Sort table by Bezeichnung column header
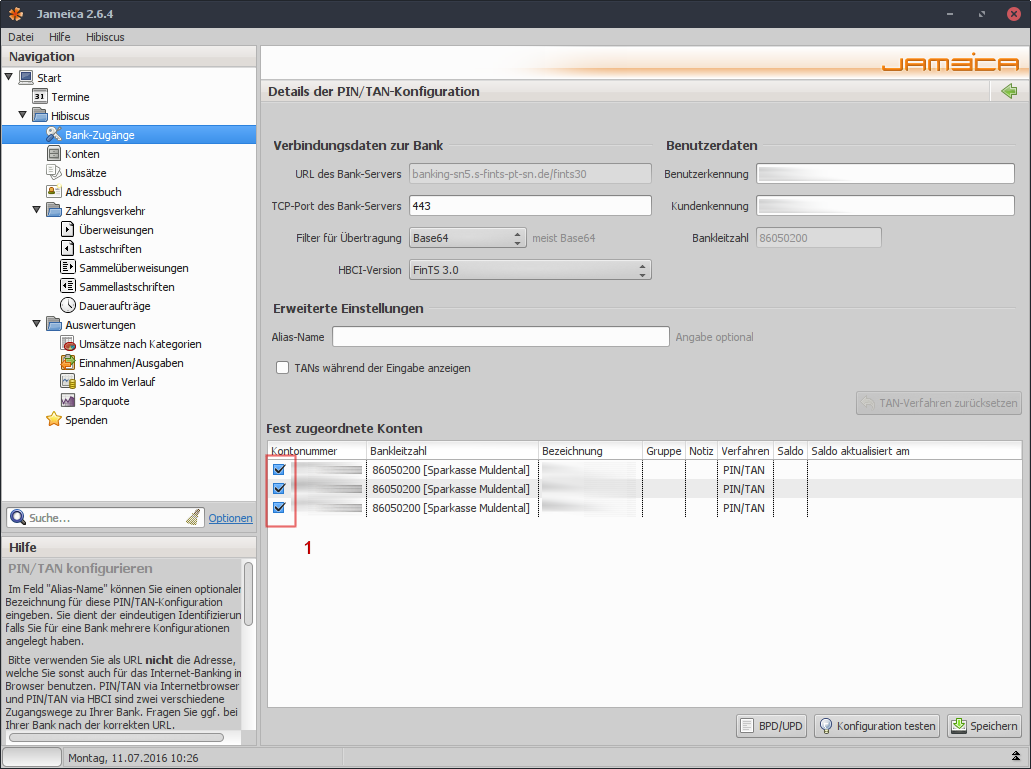1031x769 pixels. click(x=590, y=451)
